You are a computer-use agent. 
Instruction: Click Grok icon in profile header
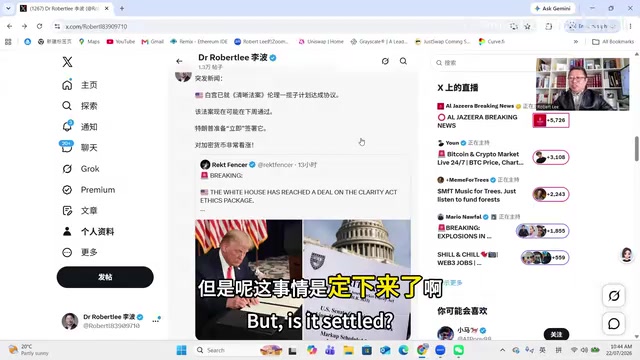(x=385, y=61)
